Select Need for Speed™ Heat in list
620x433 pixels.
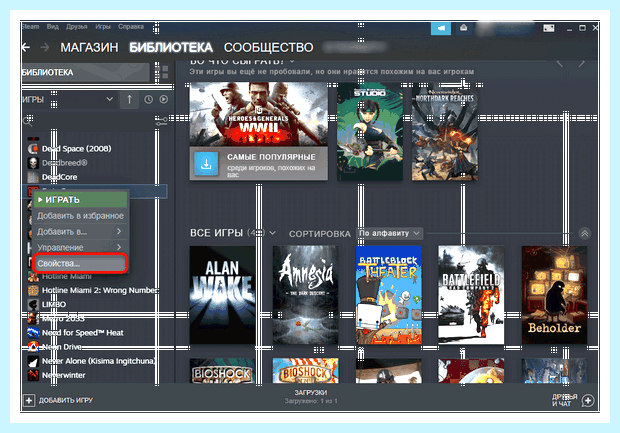(83, 333)
